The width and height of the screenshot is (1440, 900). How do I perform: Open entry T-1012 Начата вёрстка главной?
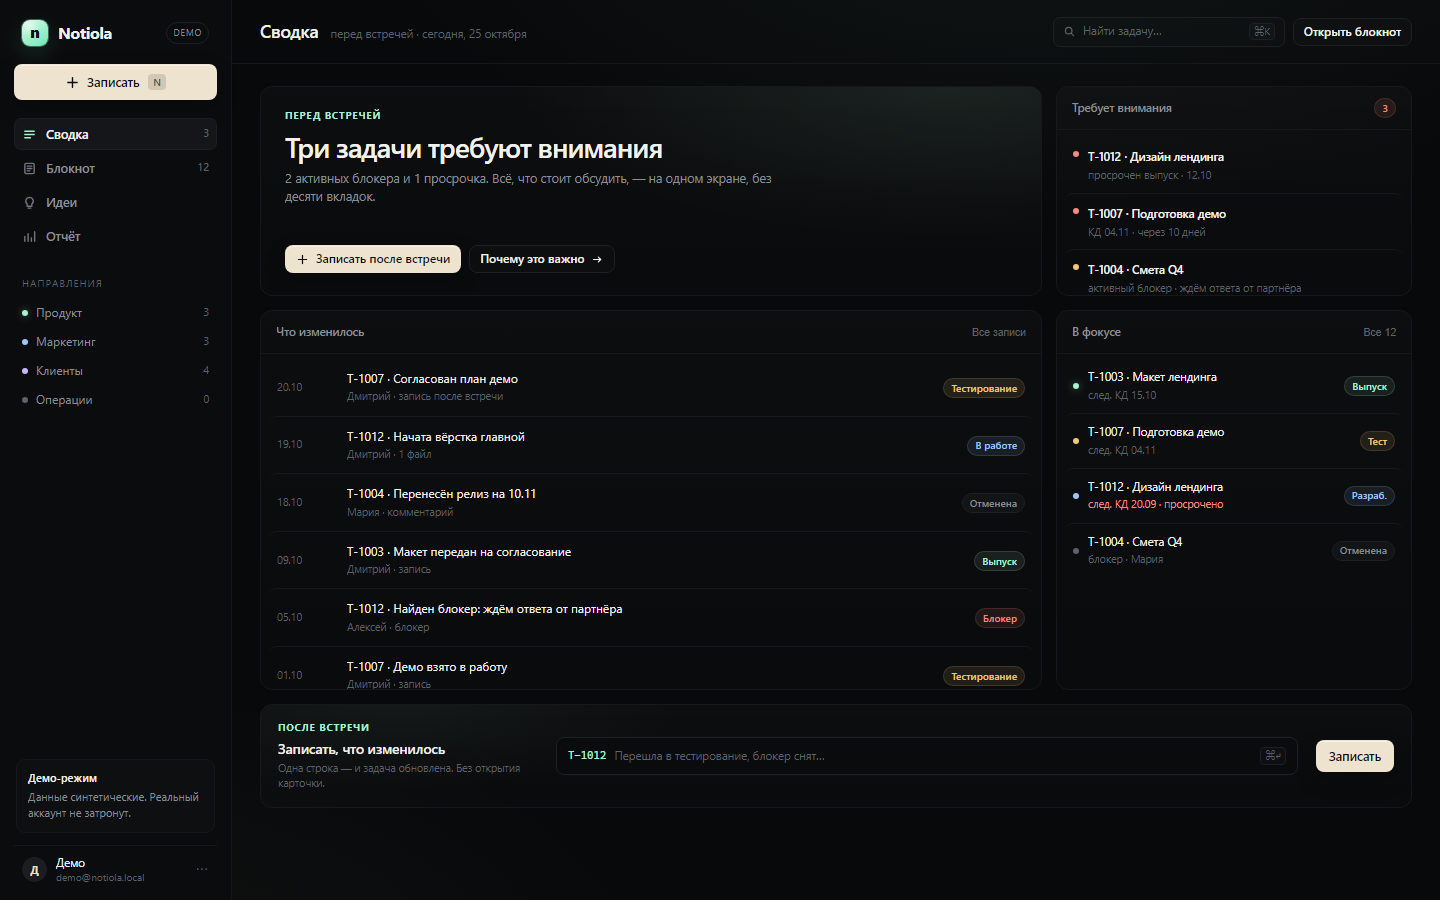(x=651, y=445)
